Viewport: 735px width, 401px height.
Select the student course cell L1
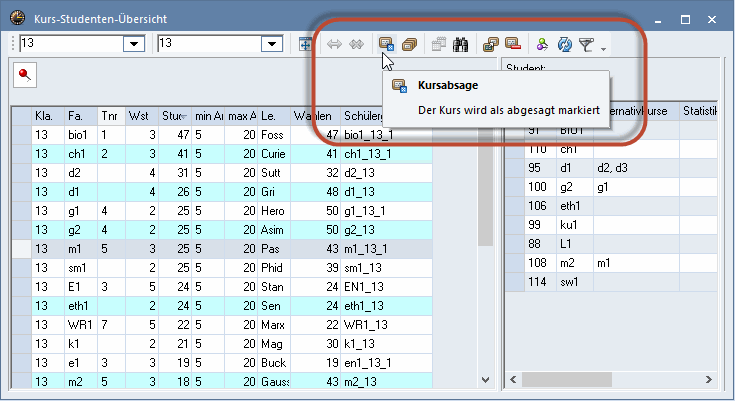click(x=575, y=244)
